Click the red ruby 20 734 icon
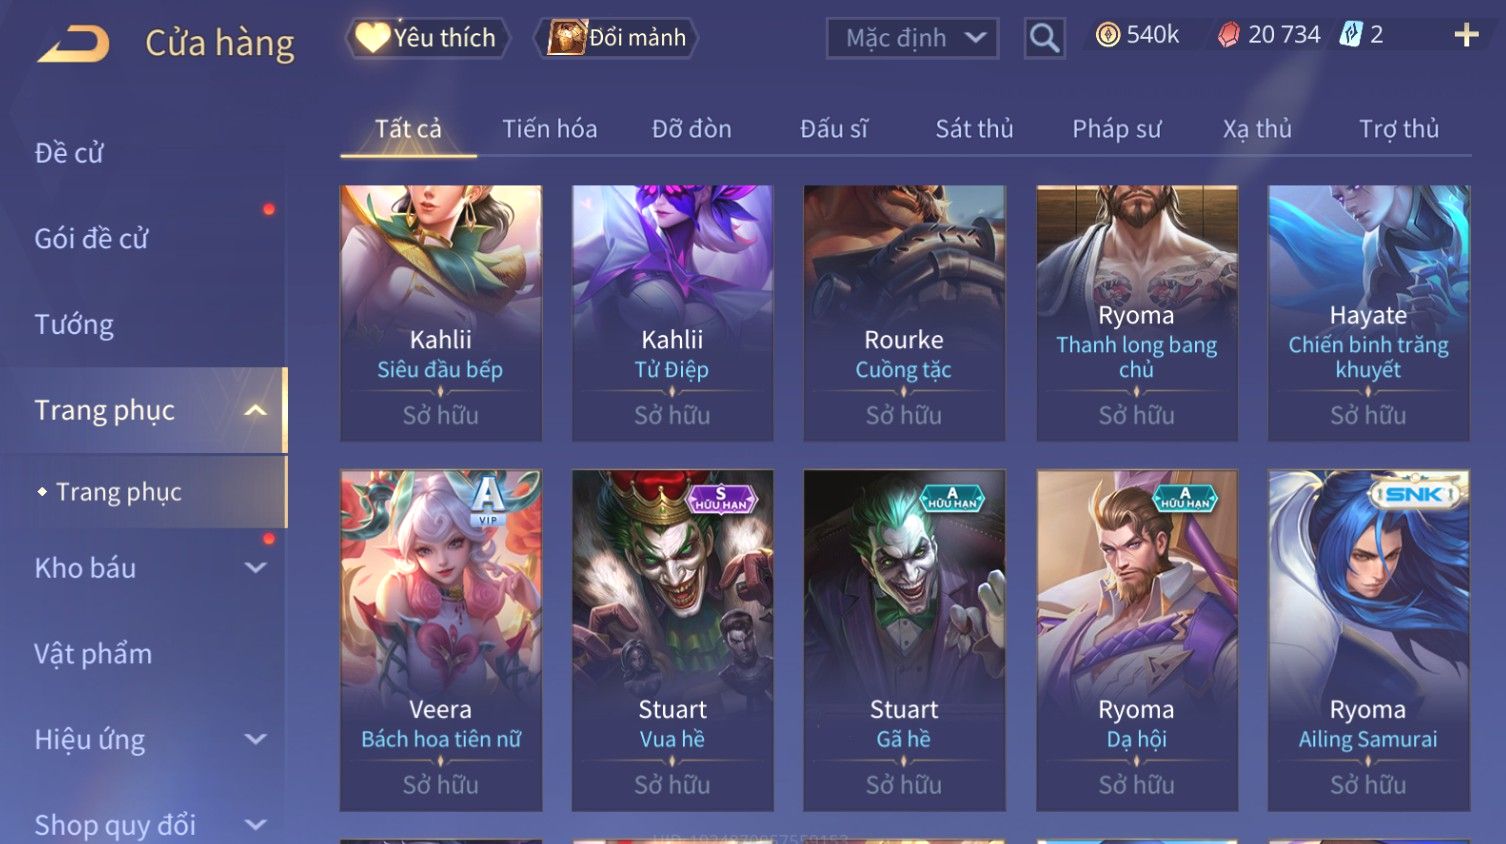Image resolution: width=1506 pixels, height=844 pixels. (1229, 35)
